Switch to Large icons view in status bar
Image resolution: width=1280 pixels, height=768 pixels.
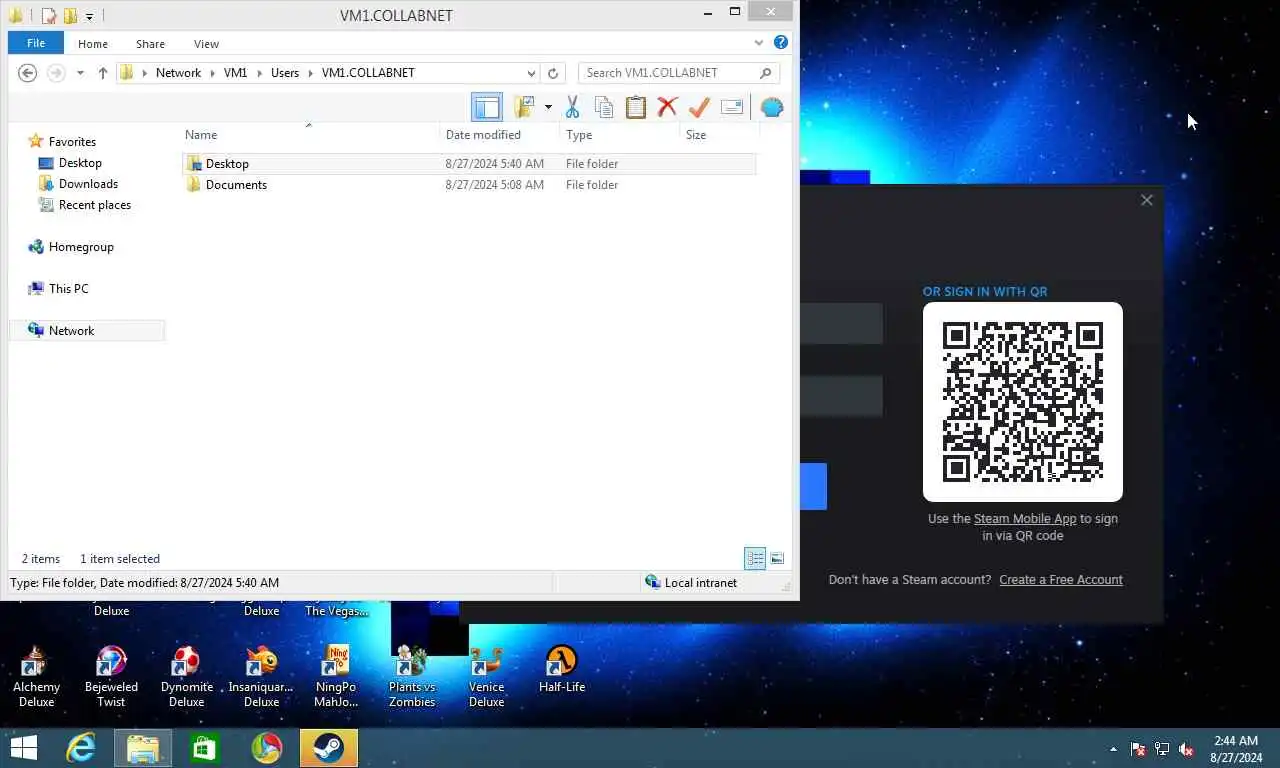click(777, 558)
